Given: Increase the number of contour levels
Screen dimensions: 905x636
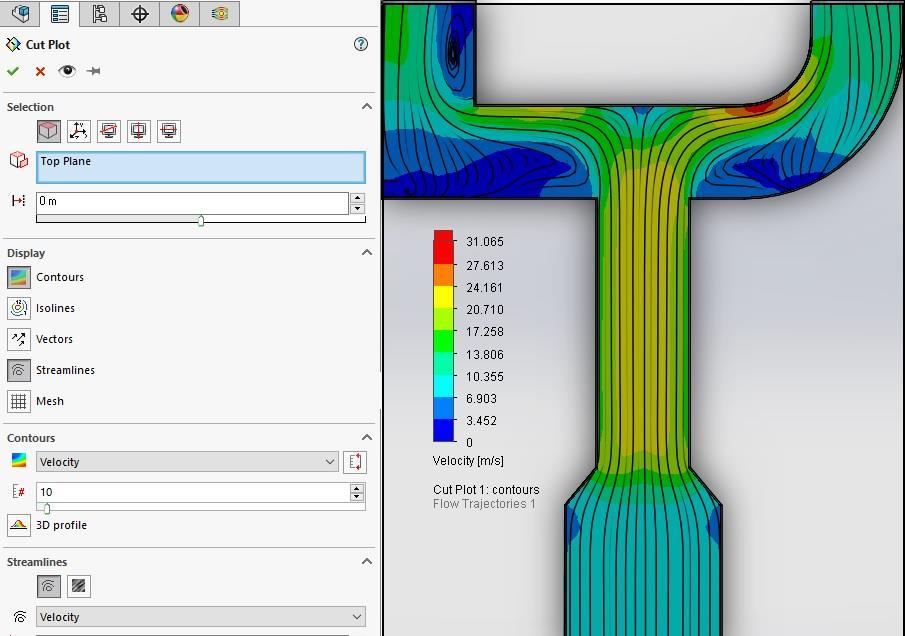Looking at the screenshot, I should click(x=357, y=488).
